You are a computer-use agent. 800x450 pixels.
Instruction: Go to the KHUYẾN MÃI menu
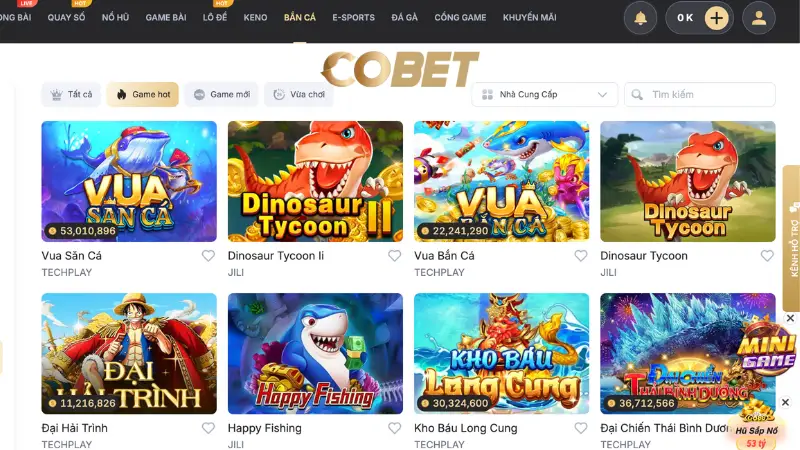click(x=530, y=17)
